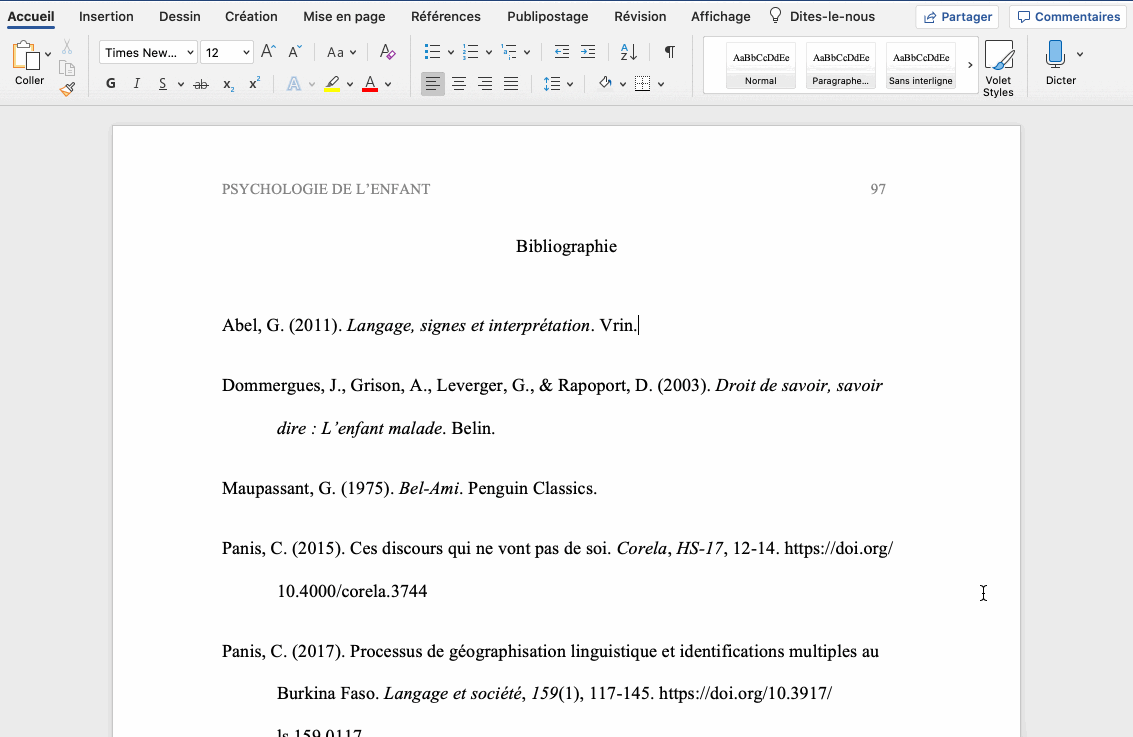The image size is (1133, 737).
Task: Toggle italic formatting
Action: [137, 84]
